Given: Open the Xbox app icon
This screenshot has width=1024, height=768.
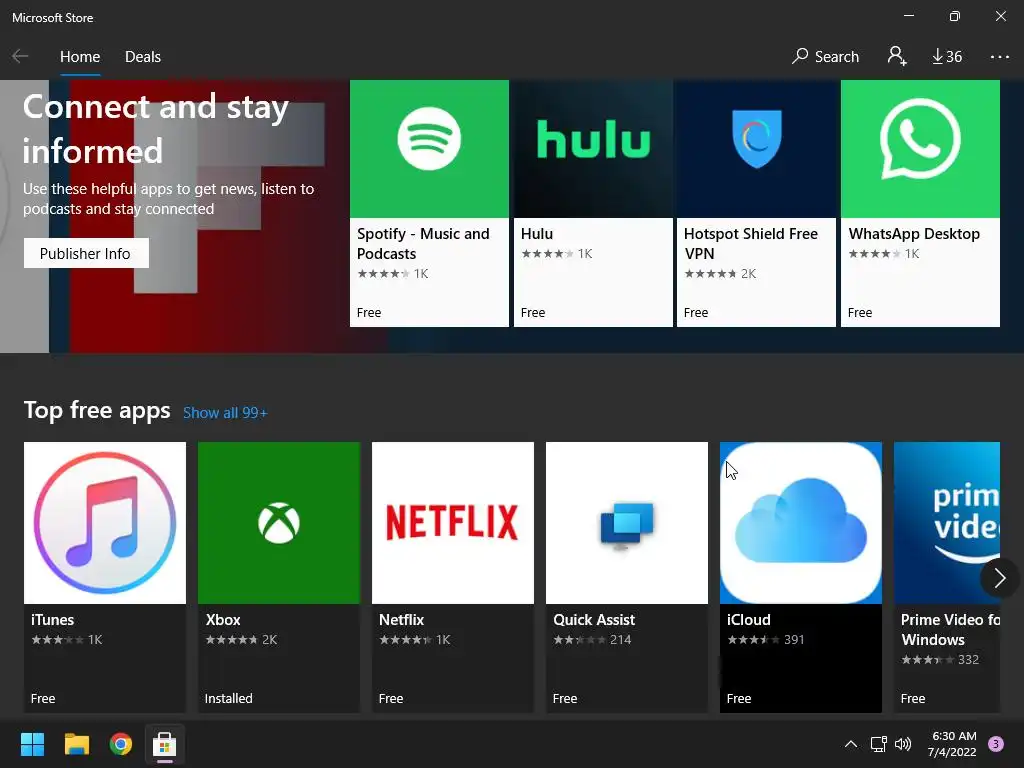Looking at the screenshot, I should pyautogui.click(x=279, y=522).
